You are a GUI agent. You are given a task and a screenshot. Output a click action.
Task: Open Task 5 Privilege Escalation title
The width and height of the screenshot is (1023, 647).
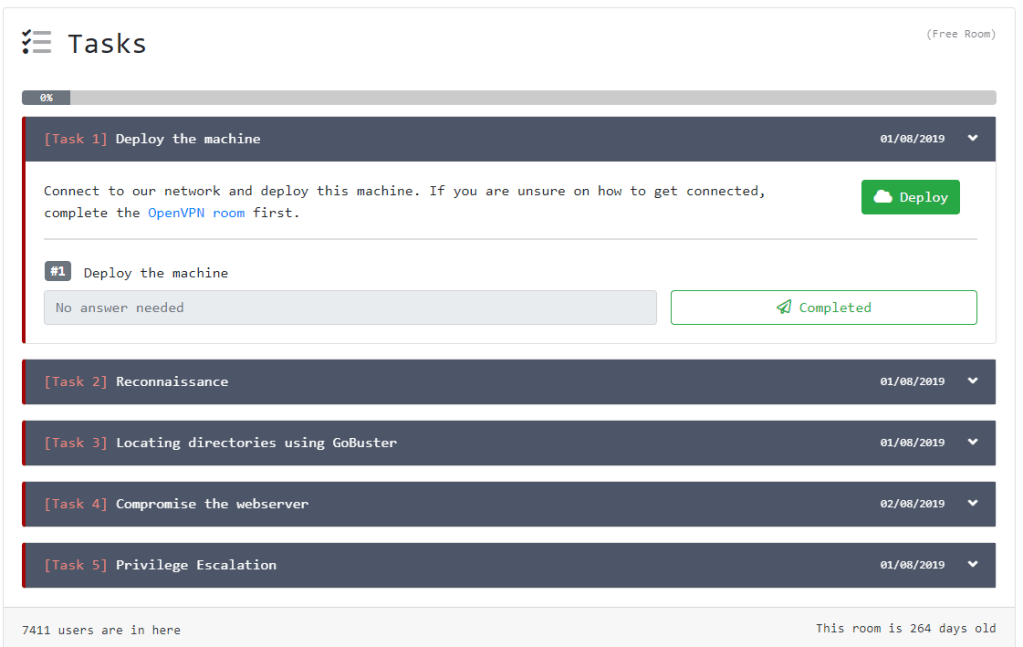[196, 565]
